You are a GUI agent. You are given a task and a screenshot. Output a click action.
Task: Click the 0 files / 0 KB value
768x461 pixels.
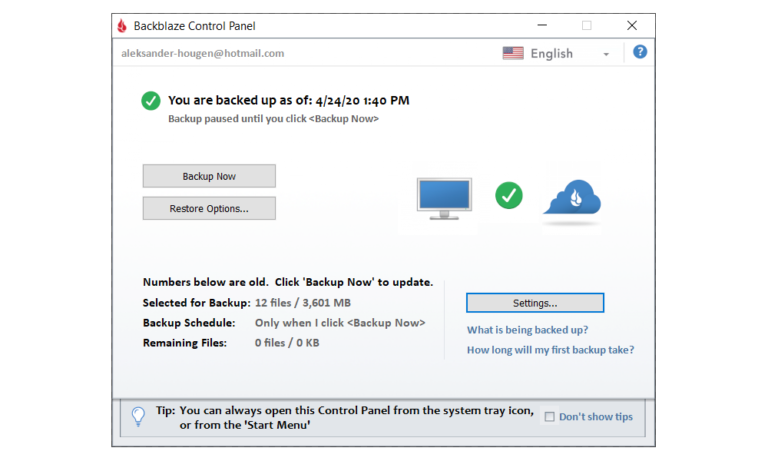click(x=287, y=343)
